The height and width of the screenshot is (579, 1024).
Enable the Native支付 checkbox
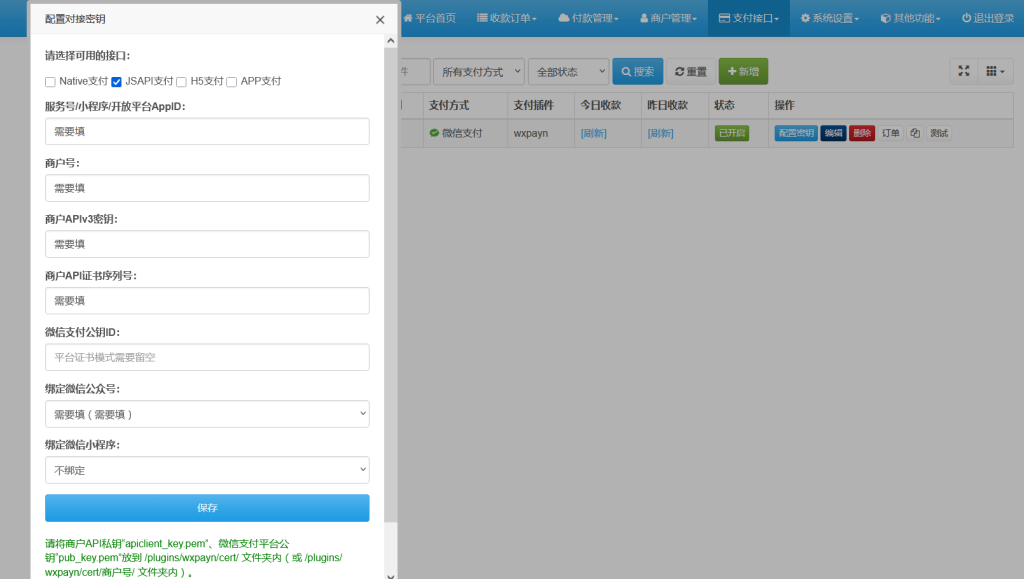[x=48, y=81]
